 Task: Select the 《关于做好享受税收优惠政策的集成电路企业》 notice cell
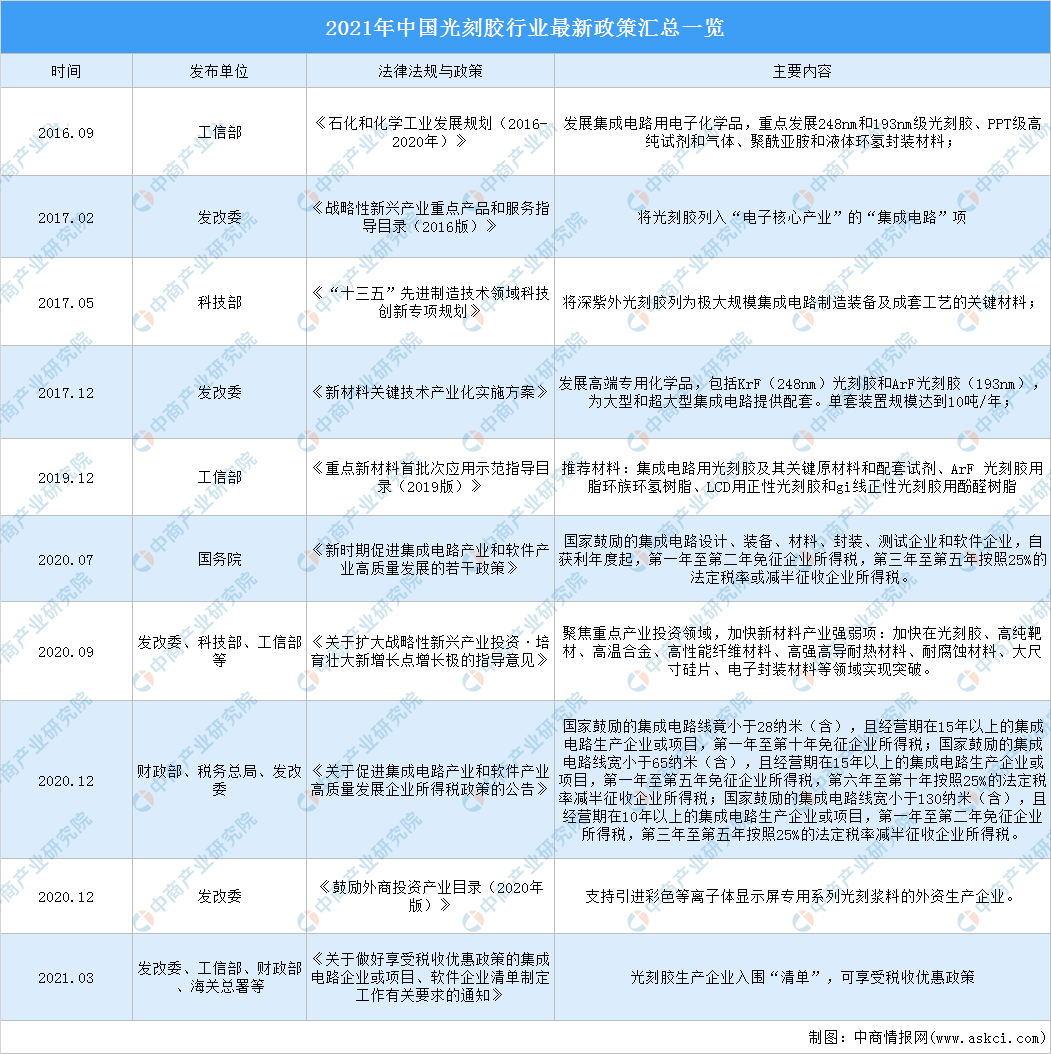click(430, 978)
